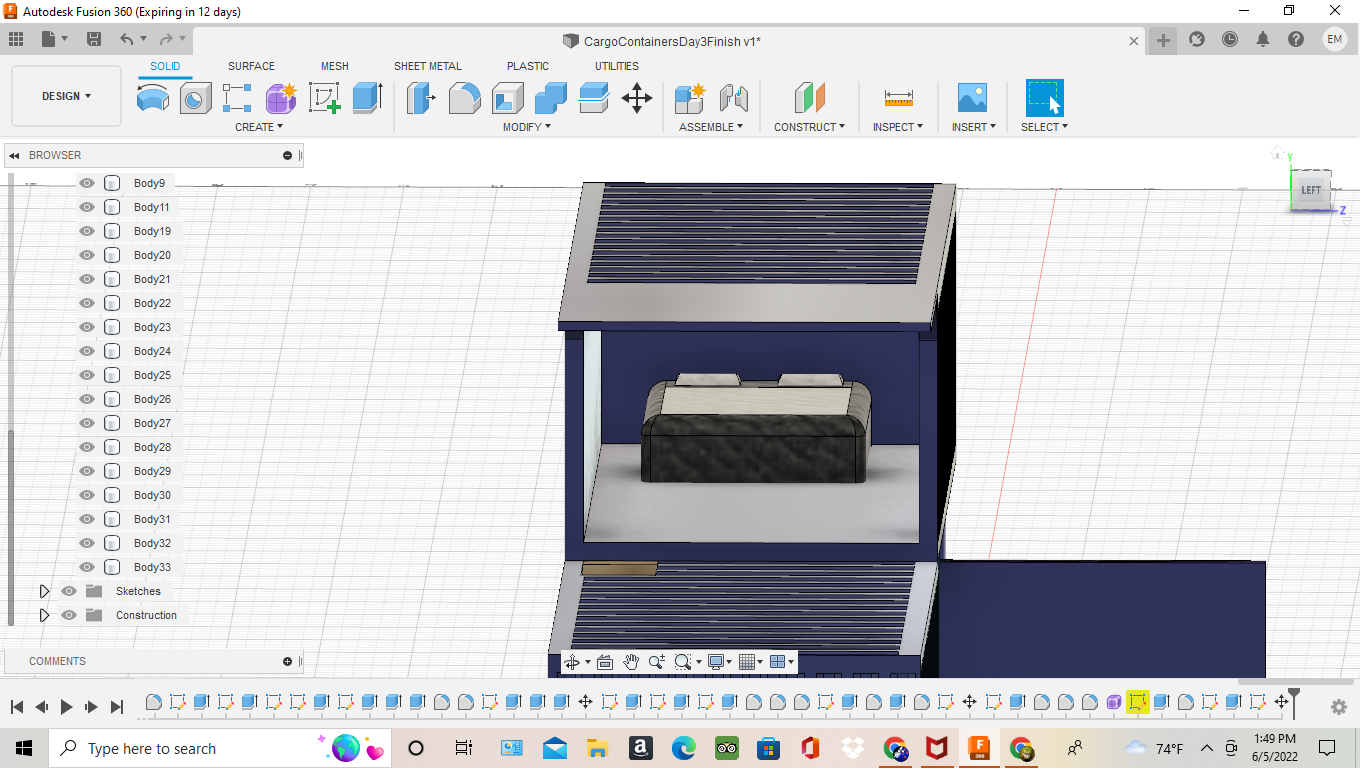Click the Measure ruler icon
Viewport: 1360px width, 768px height.
pos(898,98)
